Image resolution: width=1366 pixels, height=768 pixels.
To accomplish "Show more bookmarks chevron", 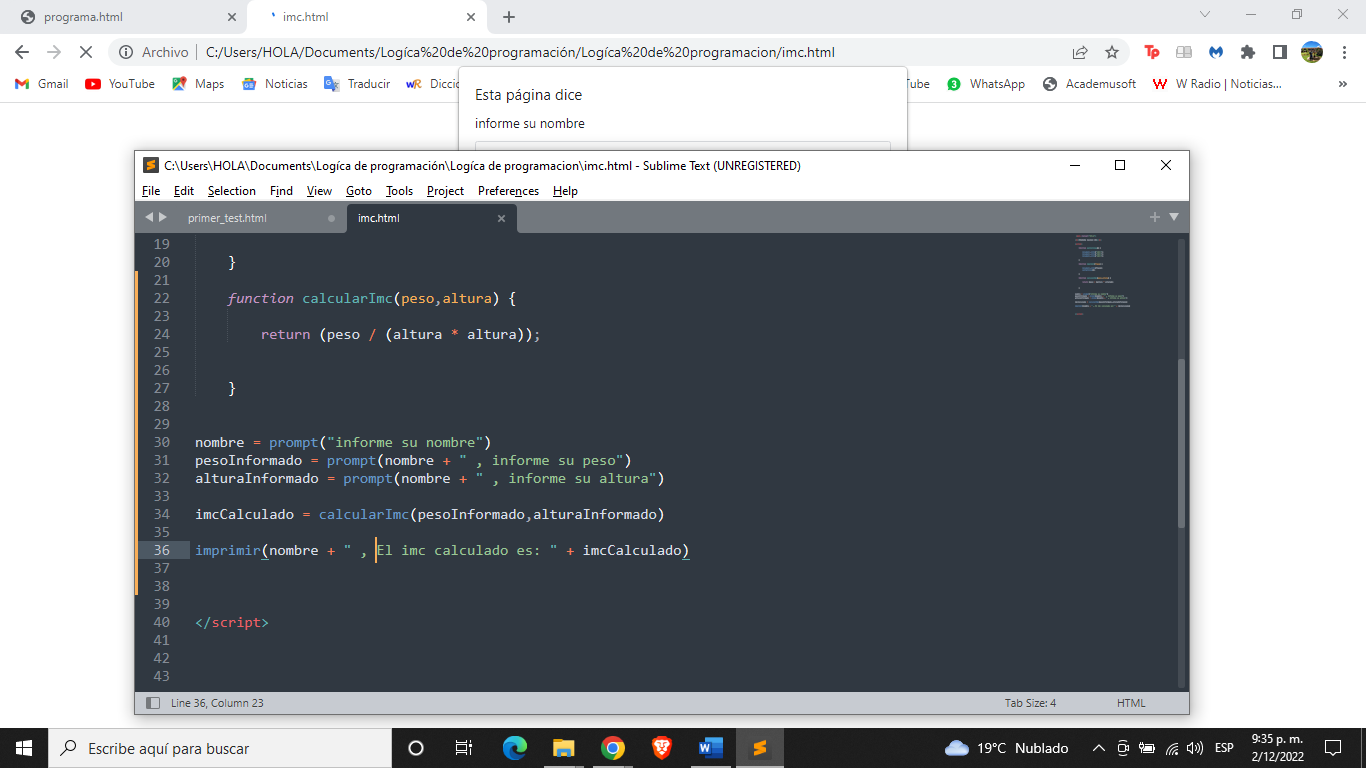I will [1342, 84].
